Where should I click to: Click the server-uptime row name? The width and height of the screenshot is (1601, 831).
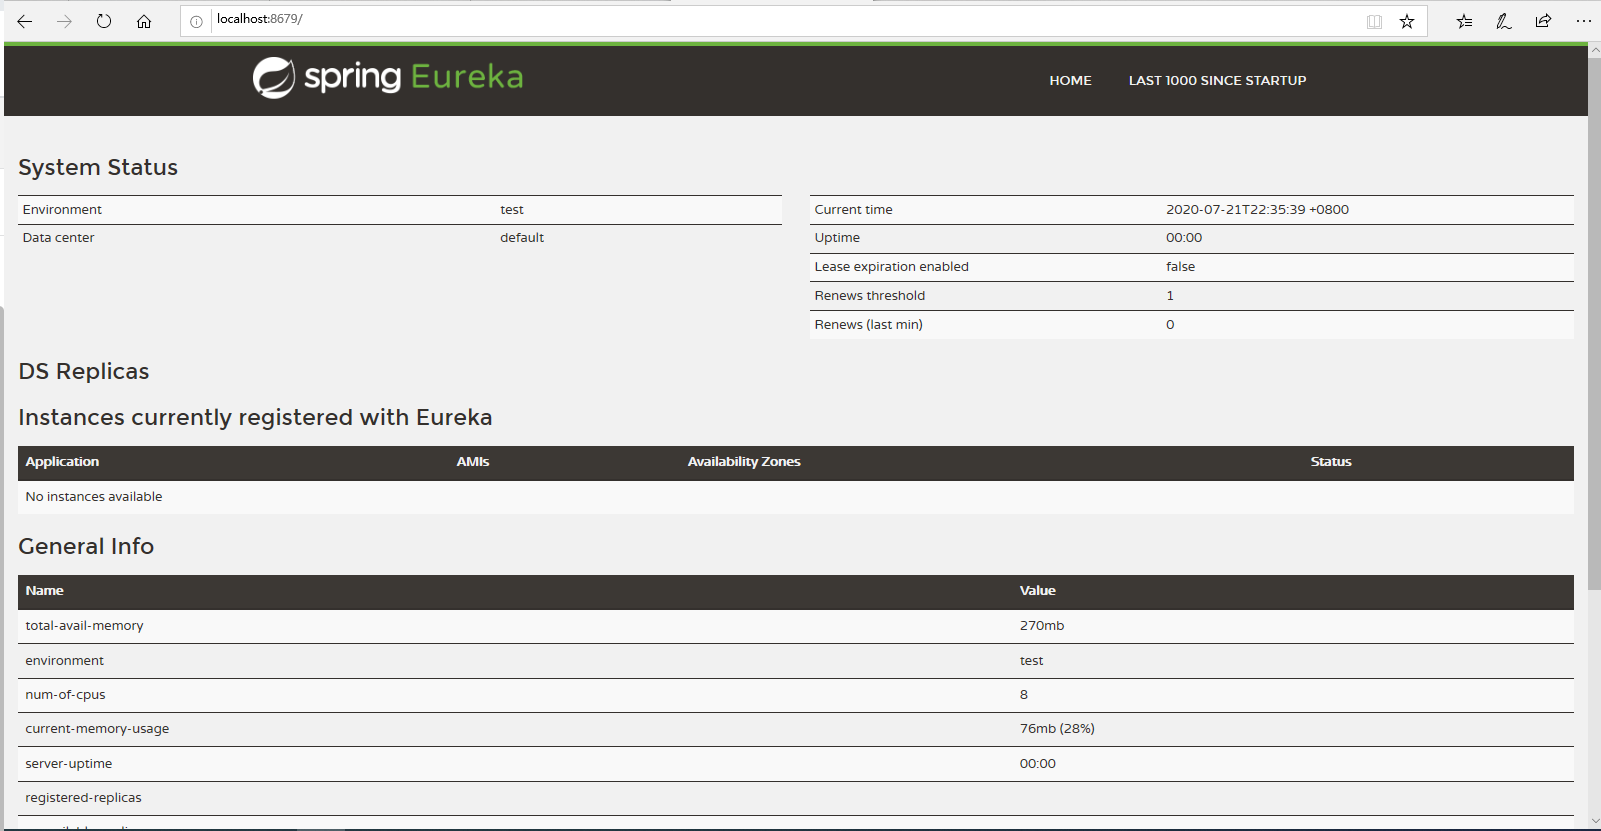(68, 764)
